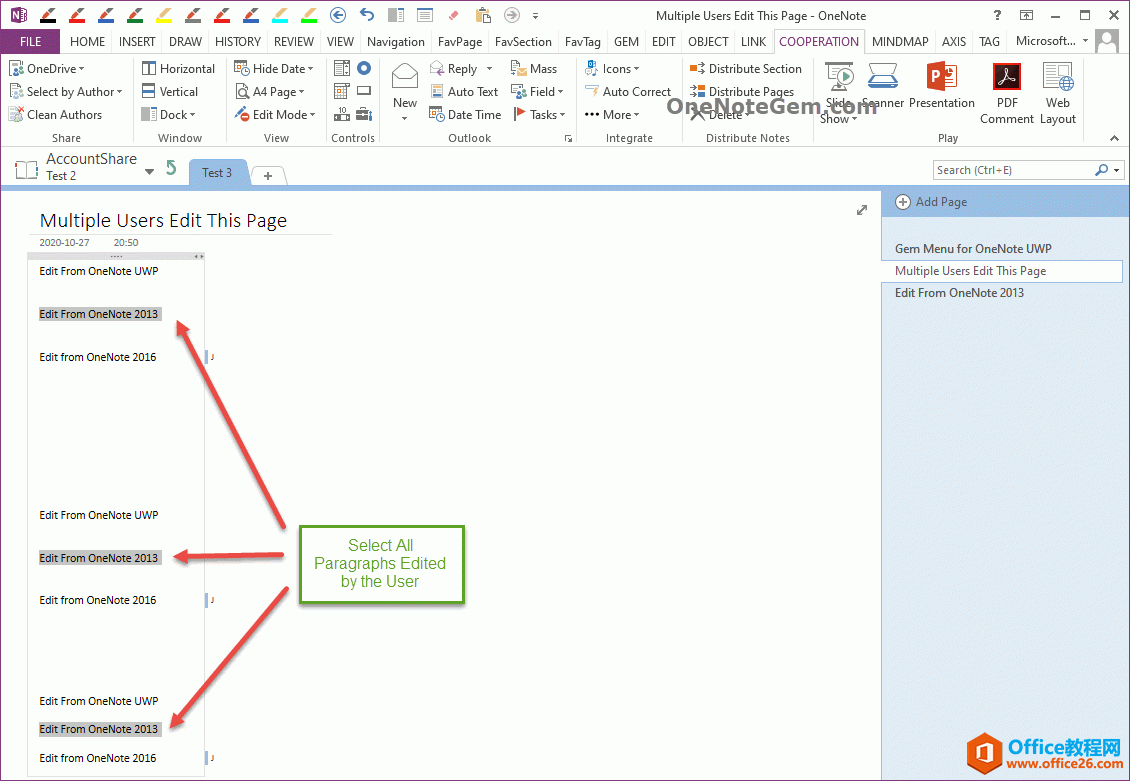The width and height of the screenshot is (1130, 781).
Task: Open the OneDrive dropdown
Action: coord(47,68)
